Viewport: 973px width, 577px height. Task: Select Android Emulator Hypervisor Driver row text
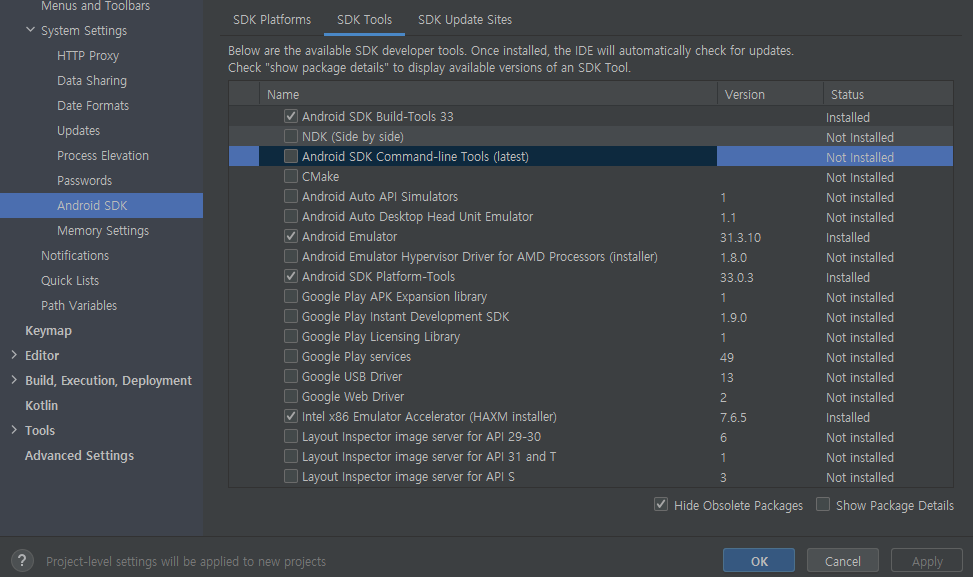480,256
